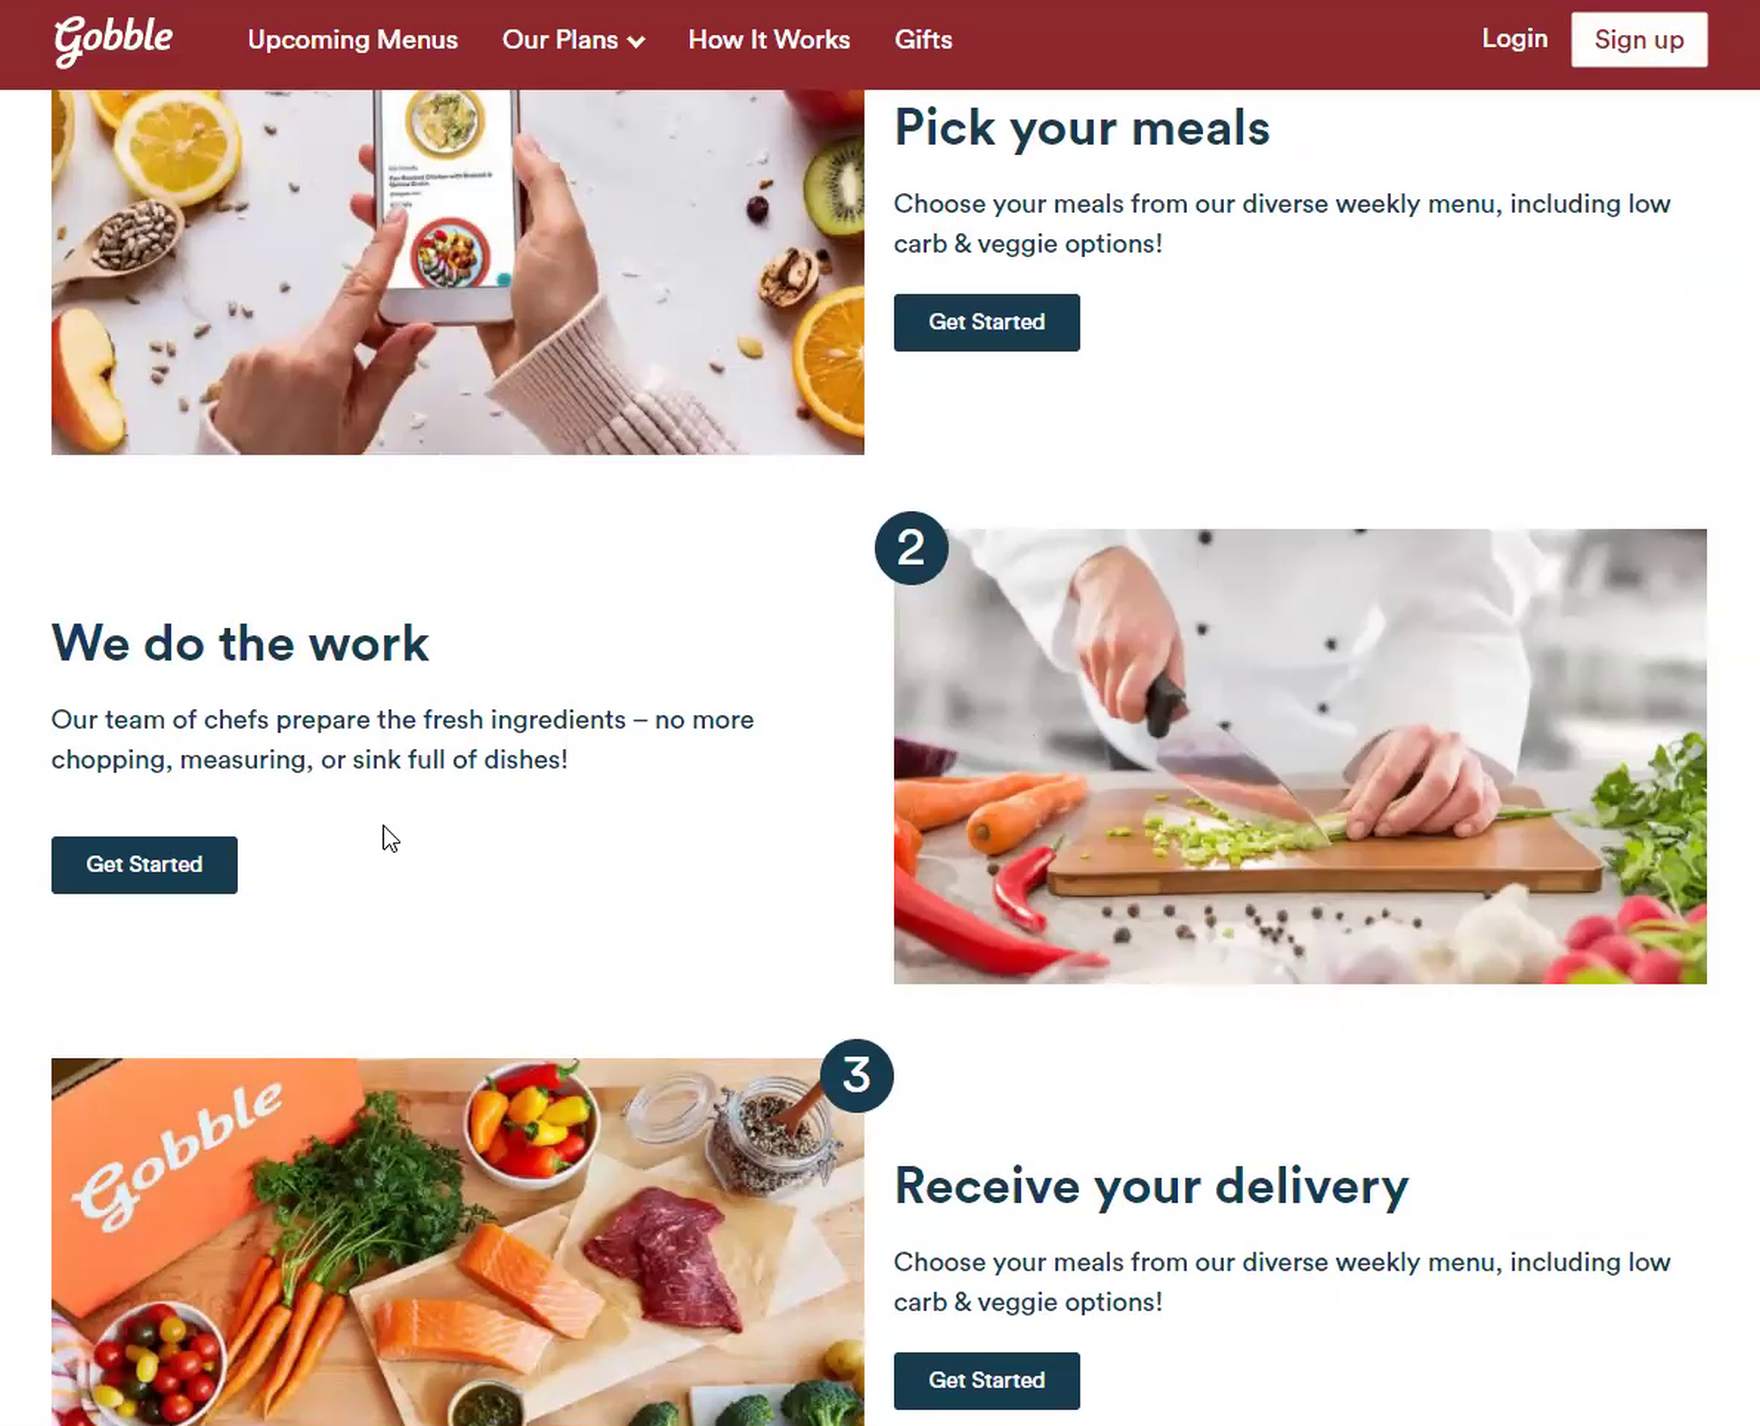Click the Sign up button

click(1639, 40)
